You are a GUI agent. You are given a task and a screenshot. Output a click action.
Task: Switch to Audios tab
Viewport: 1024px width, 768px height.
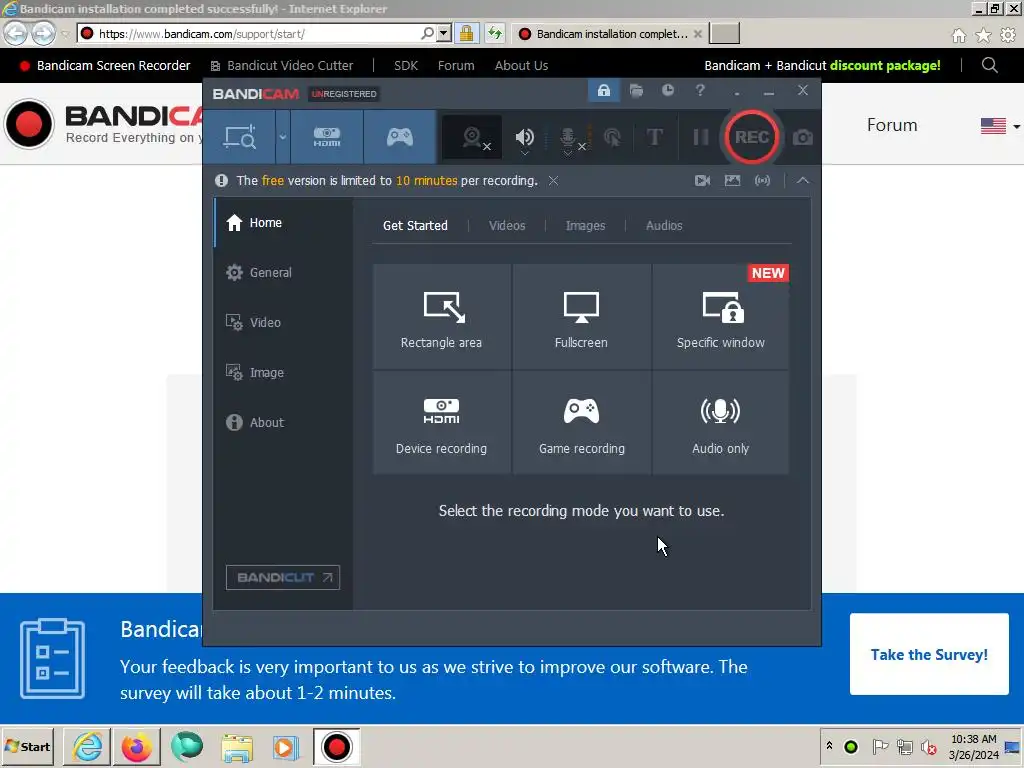[x=664, y=226]
